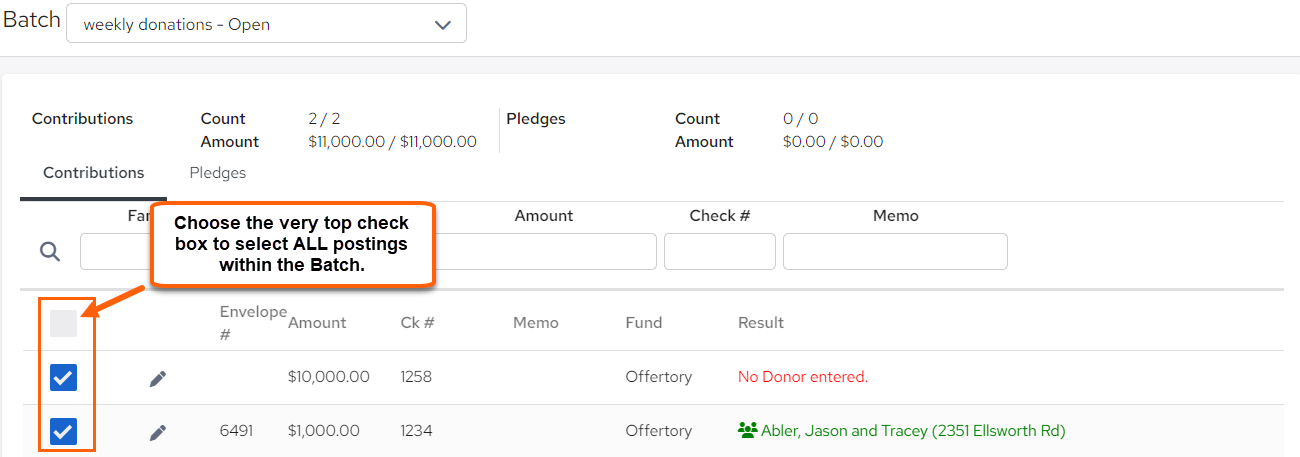Open Abler, Jason and Tracey donor link
The image size is (1300, 457).
[x=913, y=431]
